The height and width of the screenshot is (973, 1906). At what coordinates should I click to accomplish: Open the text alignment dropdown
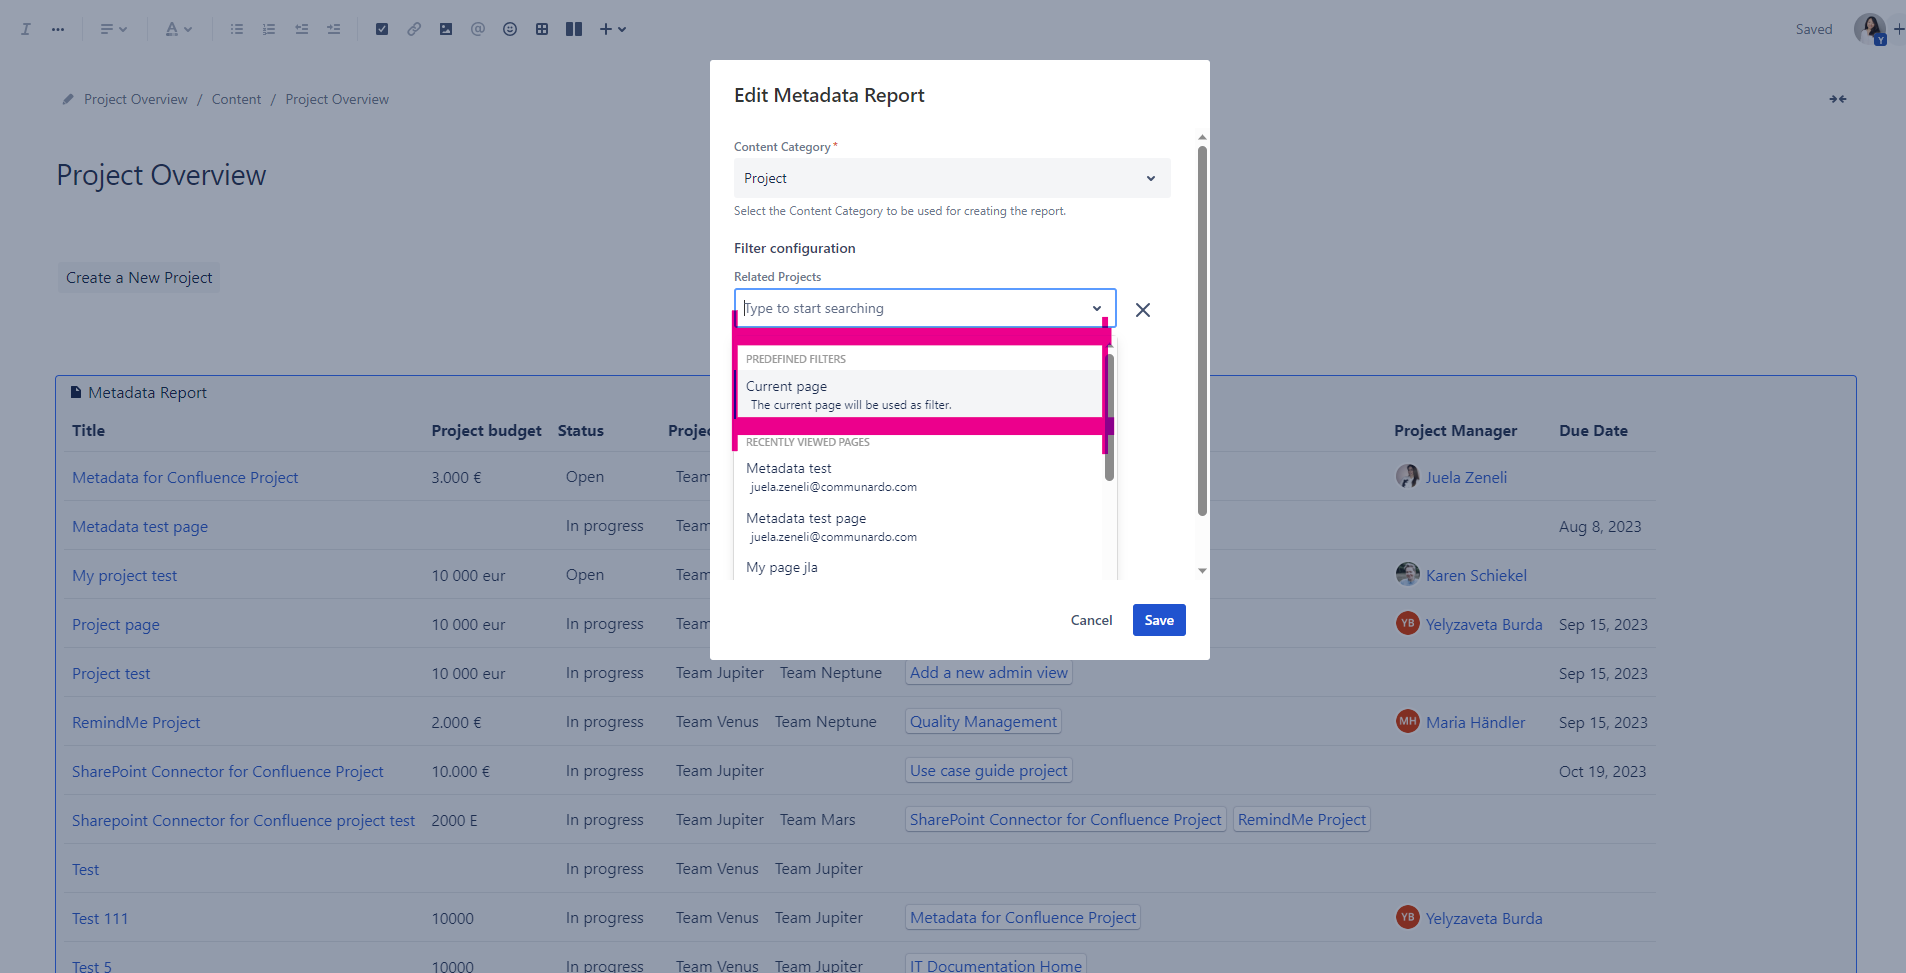pyautogui.click(x=113, y=29)
